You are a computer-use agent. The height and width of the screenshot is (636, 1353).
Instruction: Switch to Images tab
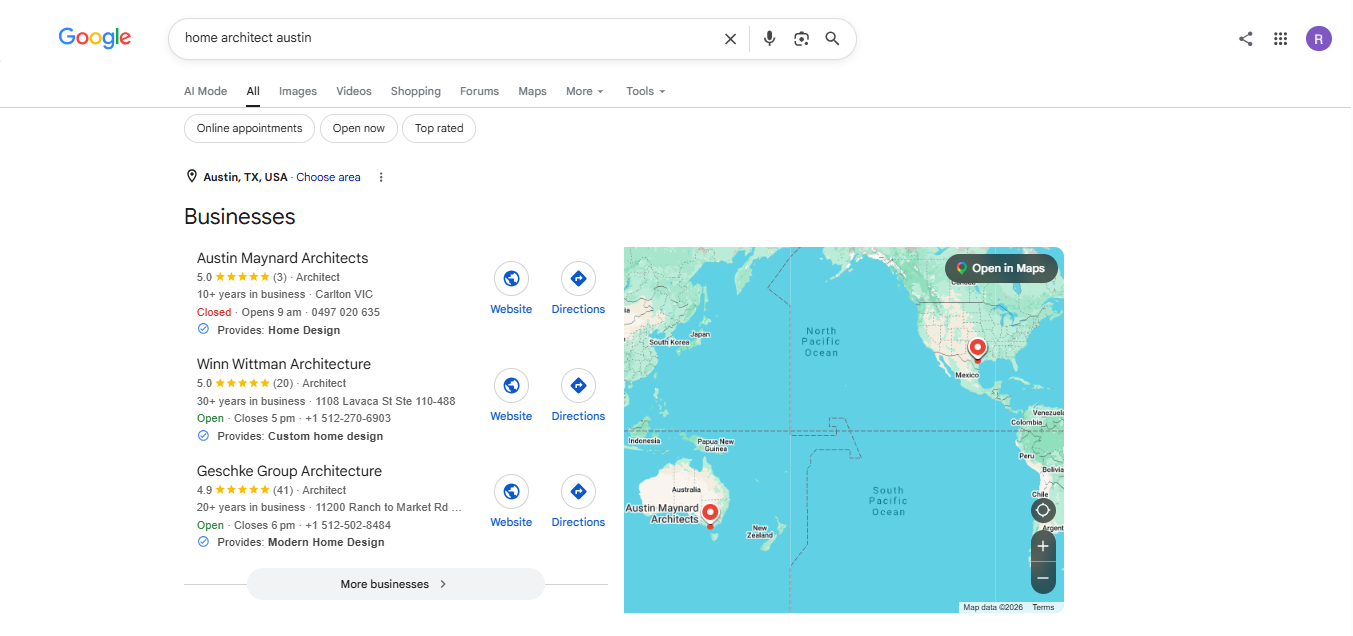(298, 91)
